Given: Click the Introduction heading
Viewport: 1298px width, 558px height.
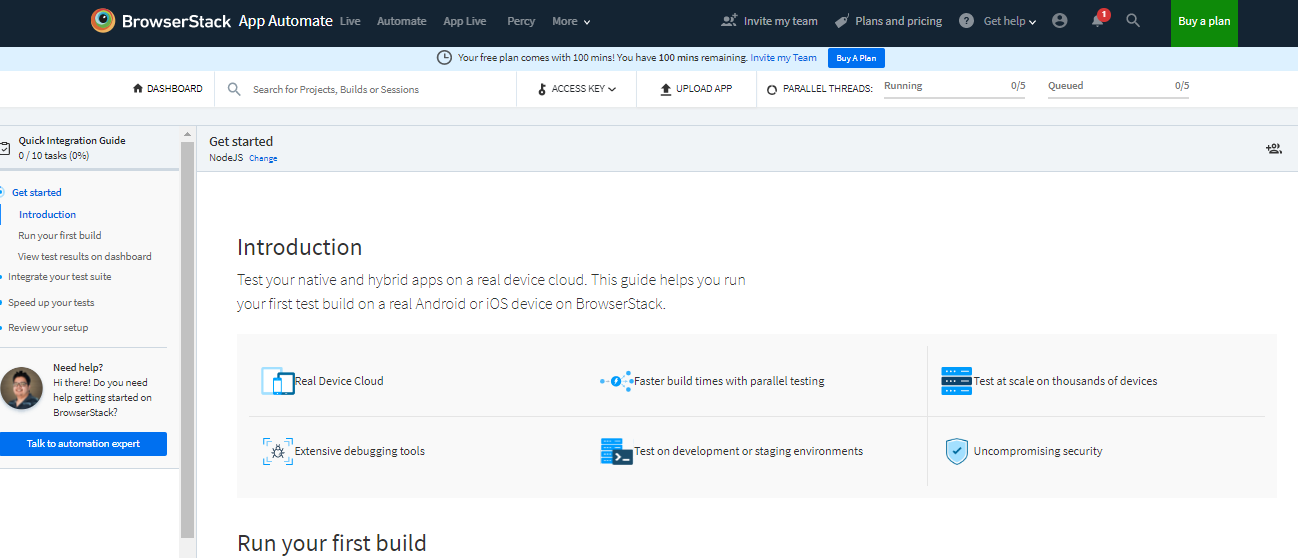Looking at the screenshot, I should (x=299, y=247).
